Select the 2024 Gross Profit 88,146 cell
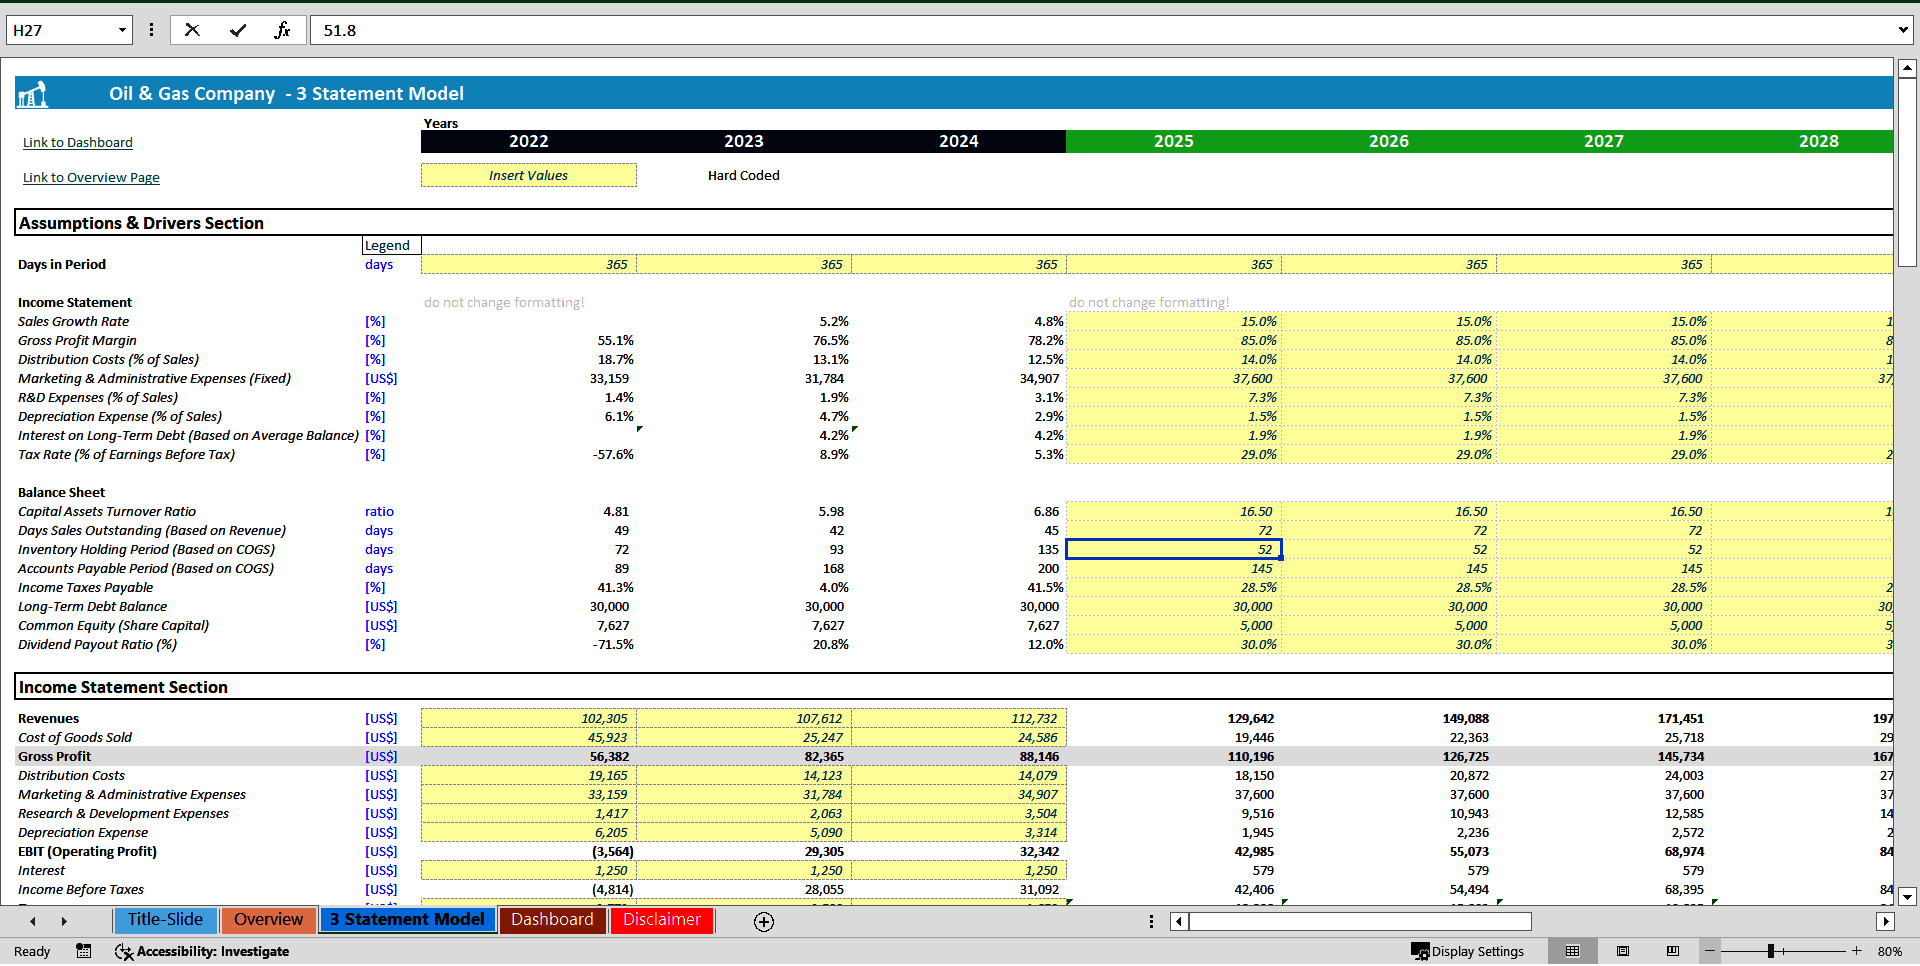The image size is (1920, 966). (959, 757)
